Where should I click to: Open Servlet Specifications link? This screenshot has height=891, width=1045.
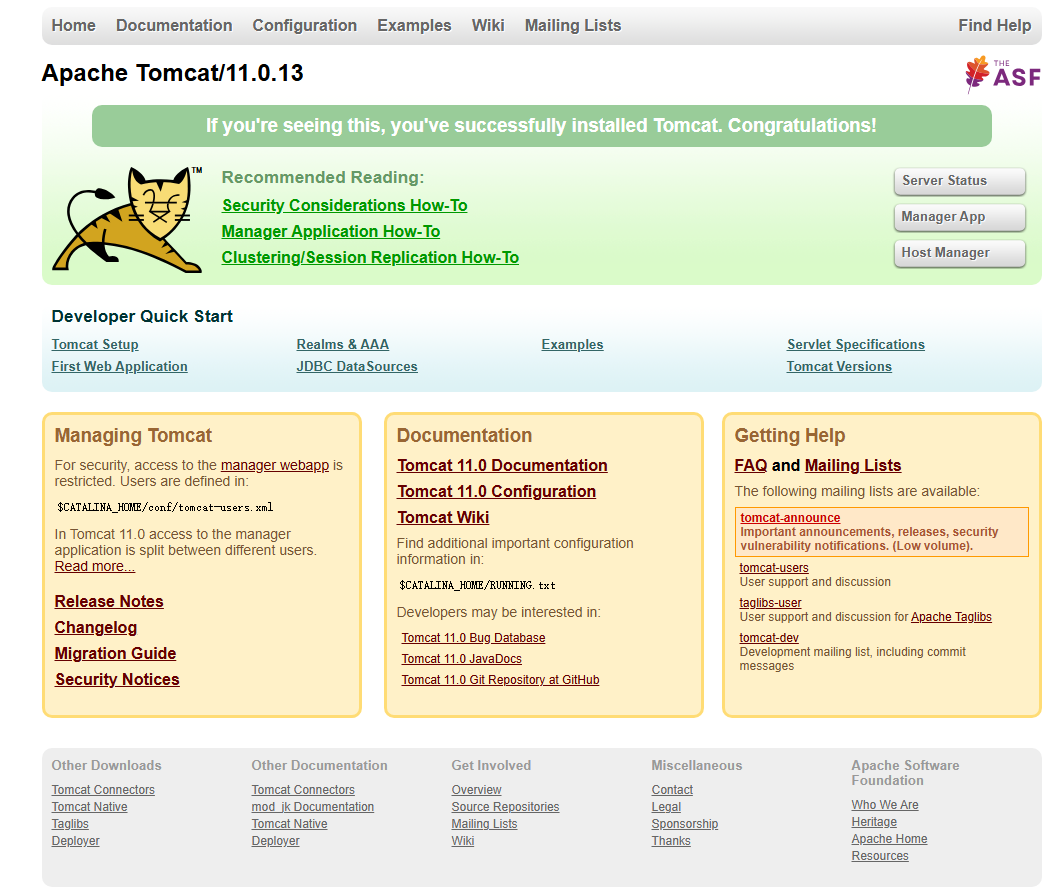[856, 345]
